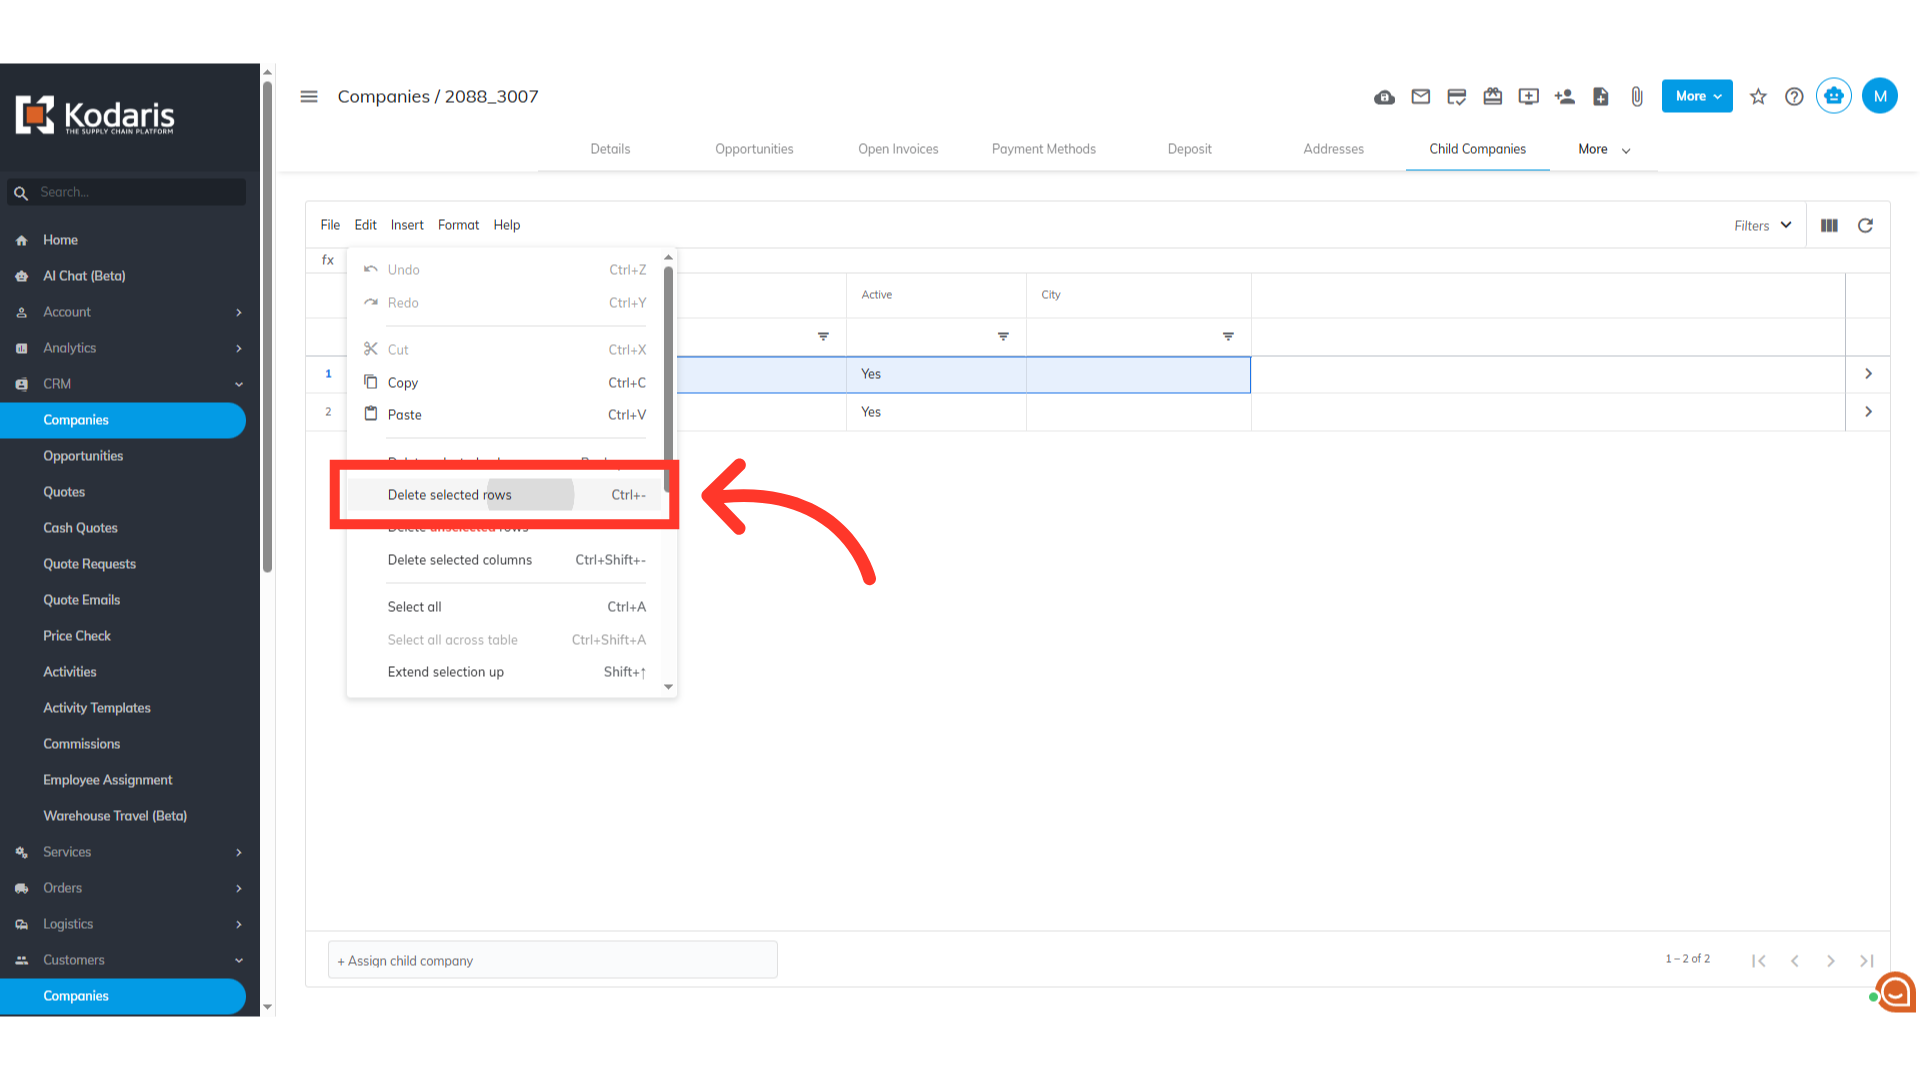Choose Delete selected rows menu entry
This screenshot has height=1080, width=1920.
pos(450,495)
